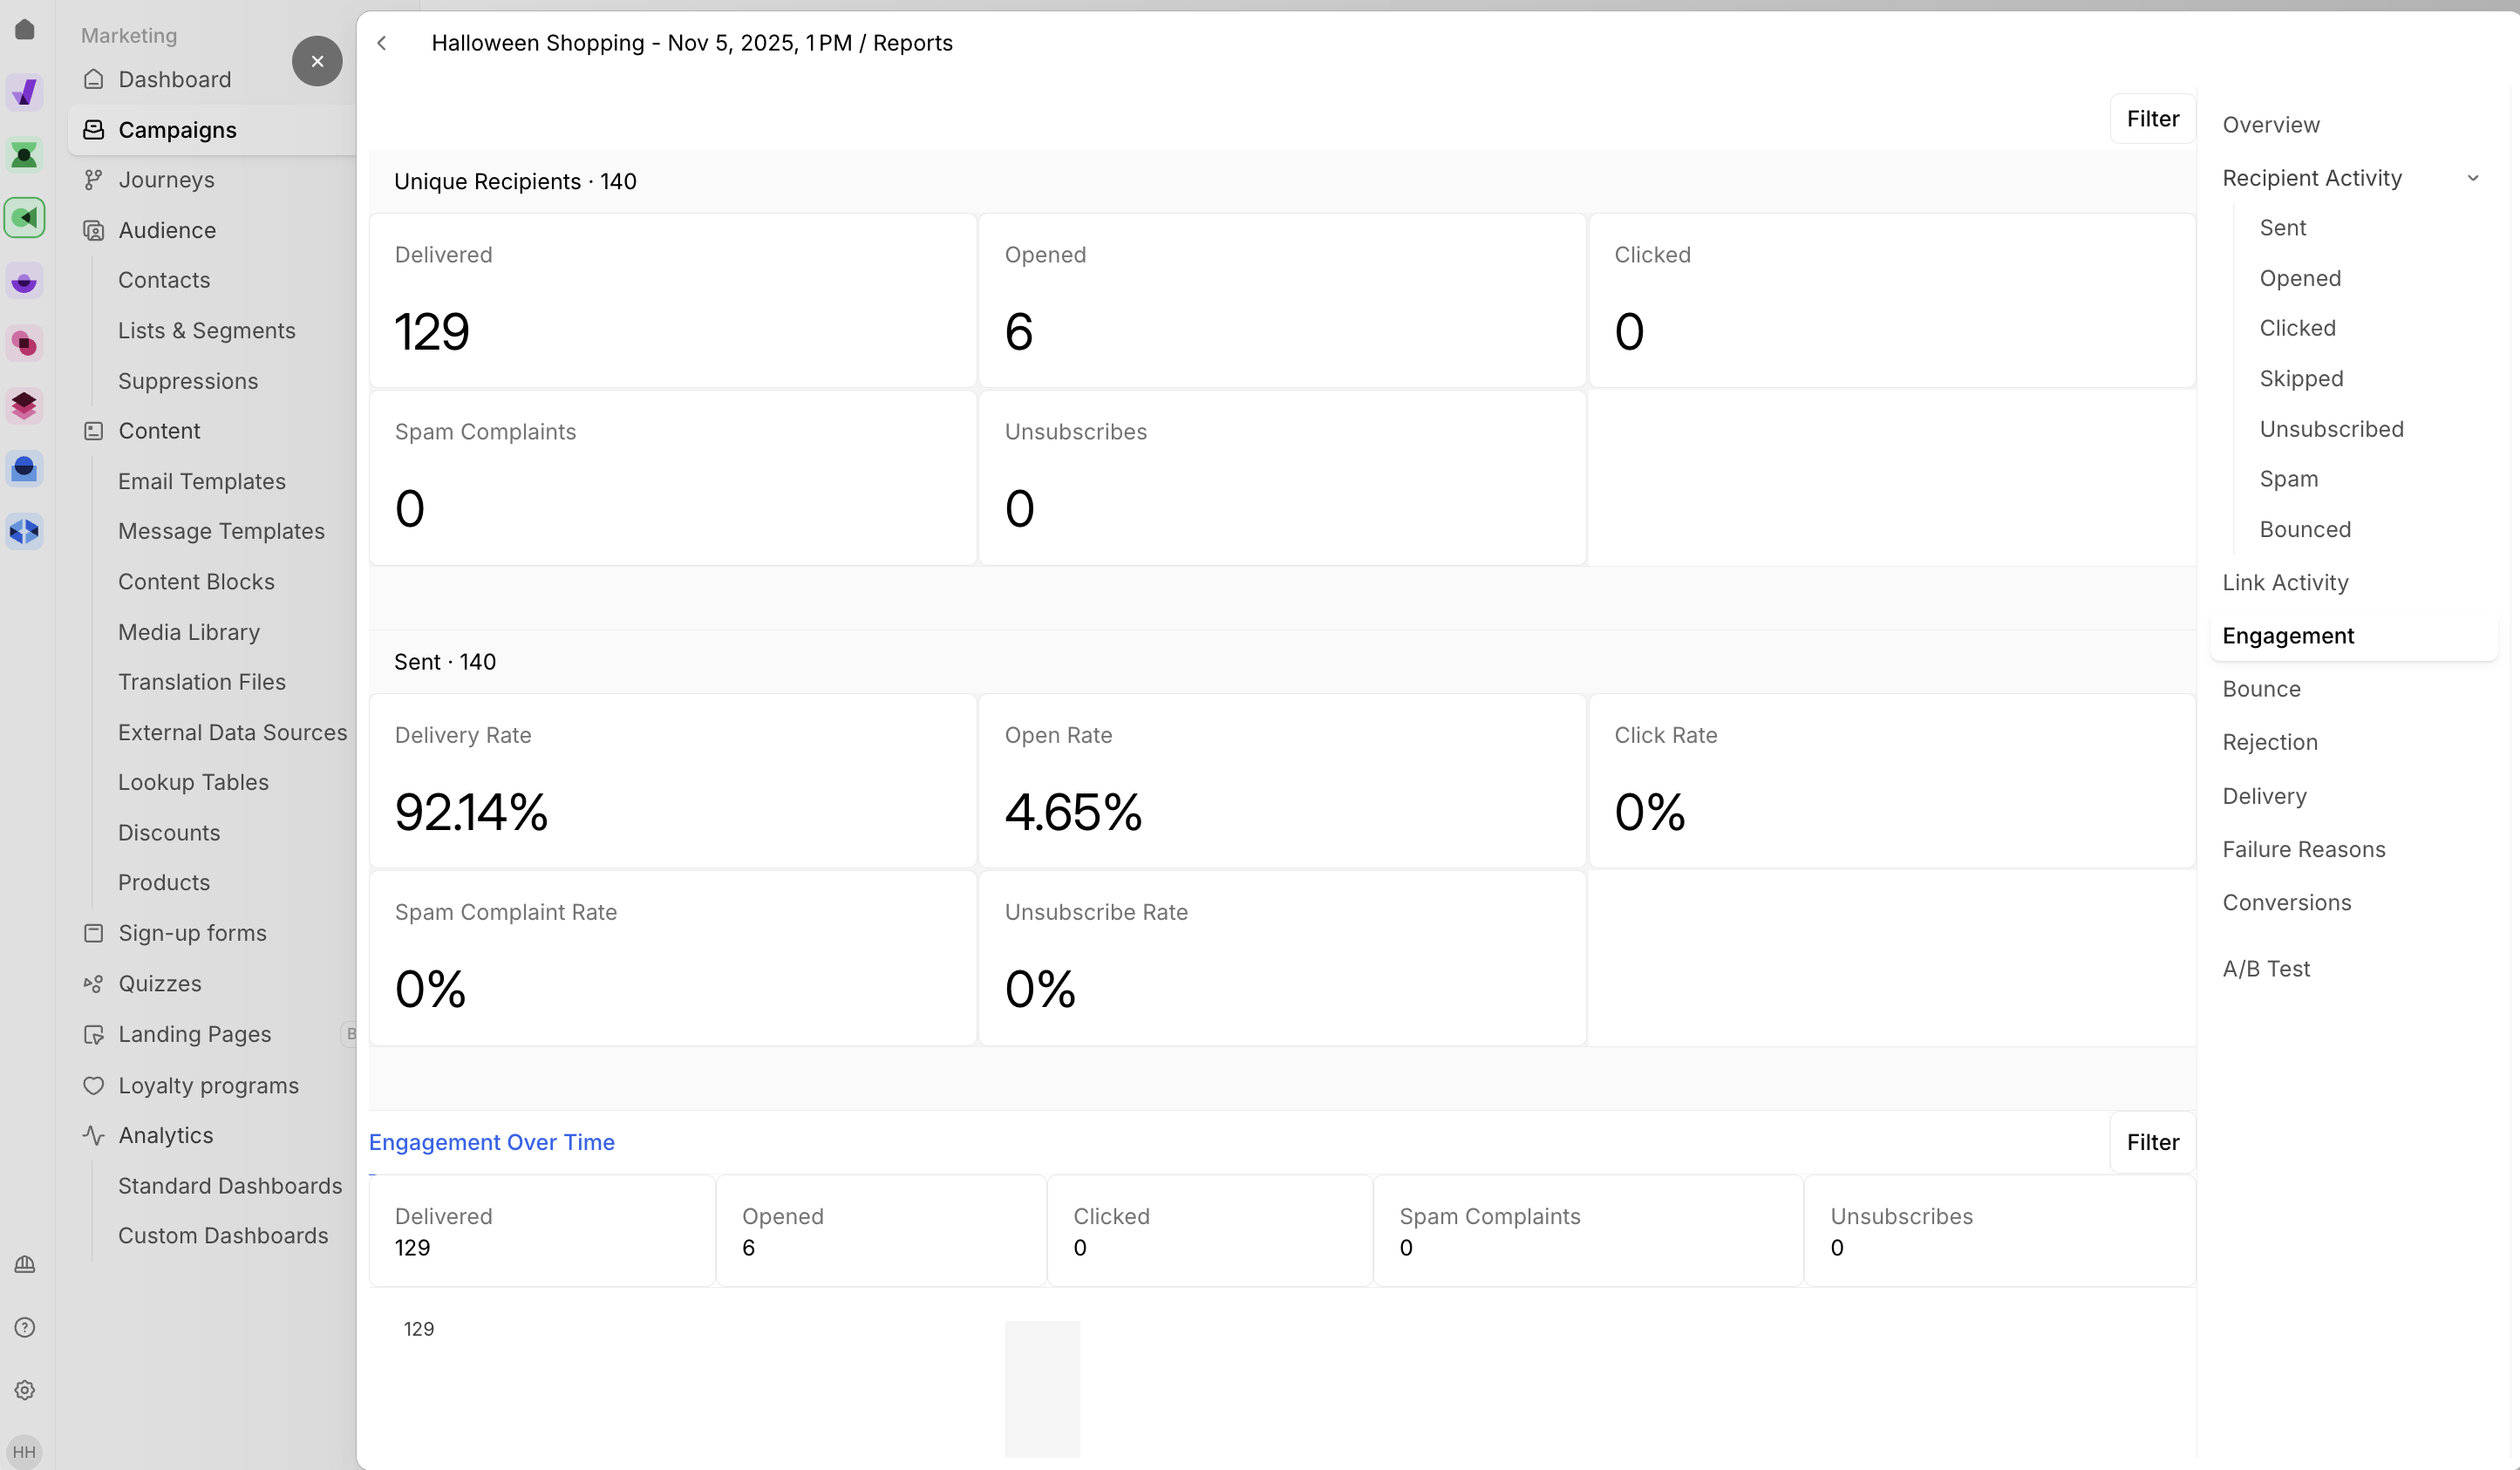Image resolution: width=2520 pixels, height=1470 pixels.
Task: Click the Audience icon in the sidebar
Action: point(93,230)
